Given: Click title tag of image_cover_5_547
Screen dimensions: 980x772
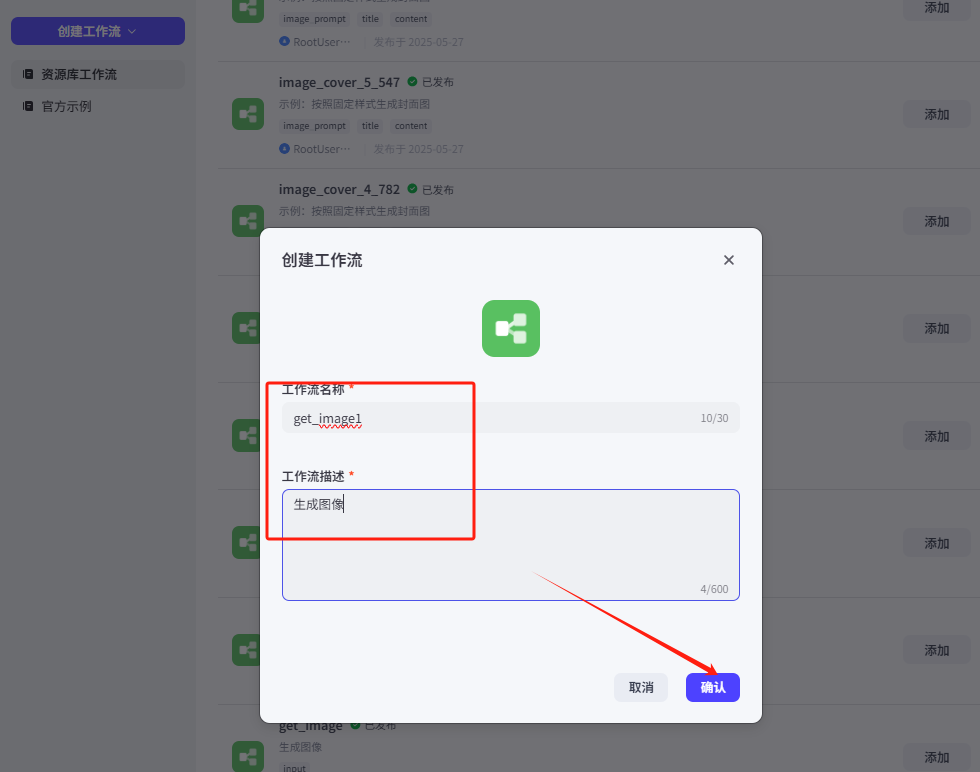Looking at the screenshot, I should coord(370,126).
